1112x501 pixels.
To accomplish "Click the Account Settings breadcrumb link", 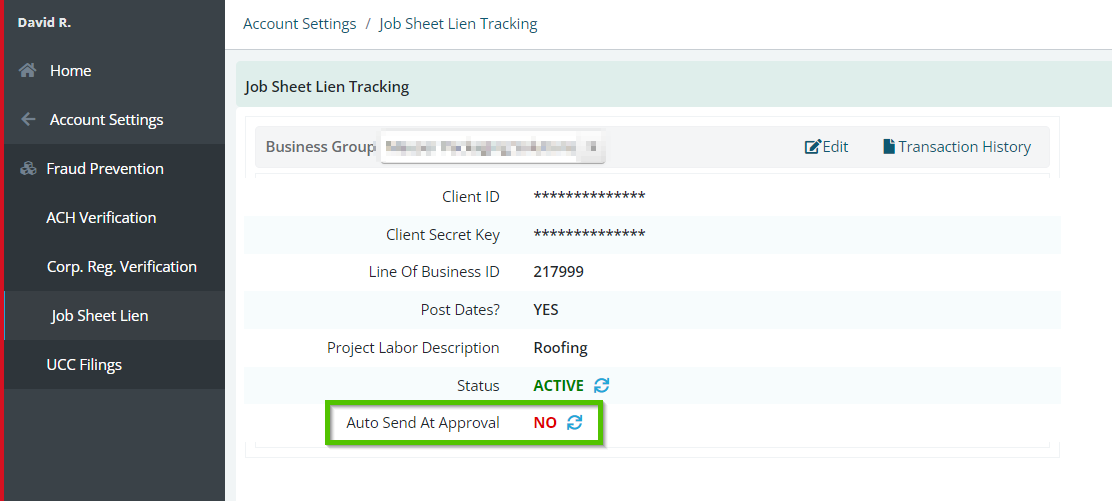I will tap(299, 23).
